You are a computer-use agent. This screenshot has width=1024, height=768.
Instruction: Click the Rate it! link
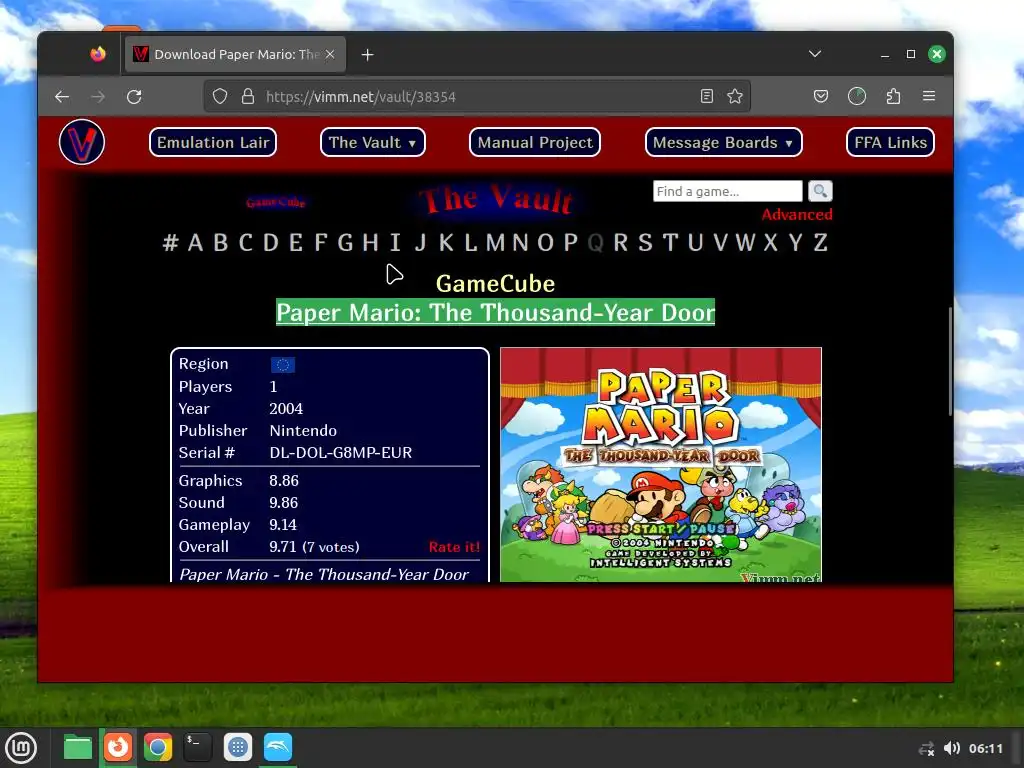point(454,547)
